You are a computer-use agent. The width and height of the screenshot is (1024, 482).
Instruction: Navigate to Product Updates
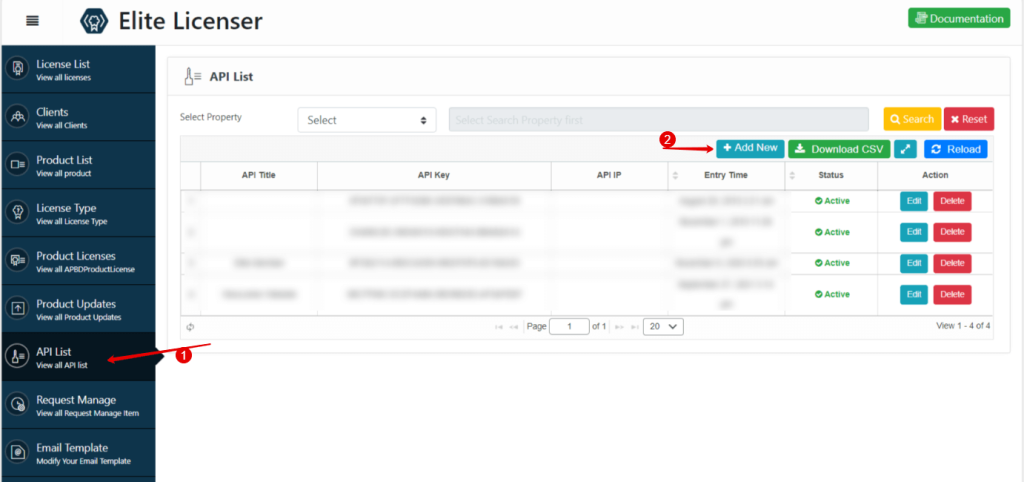coord(78,308)
